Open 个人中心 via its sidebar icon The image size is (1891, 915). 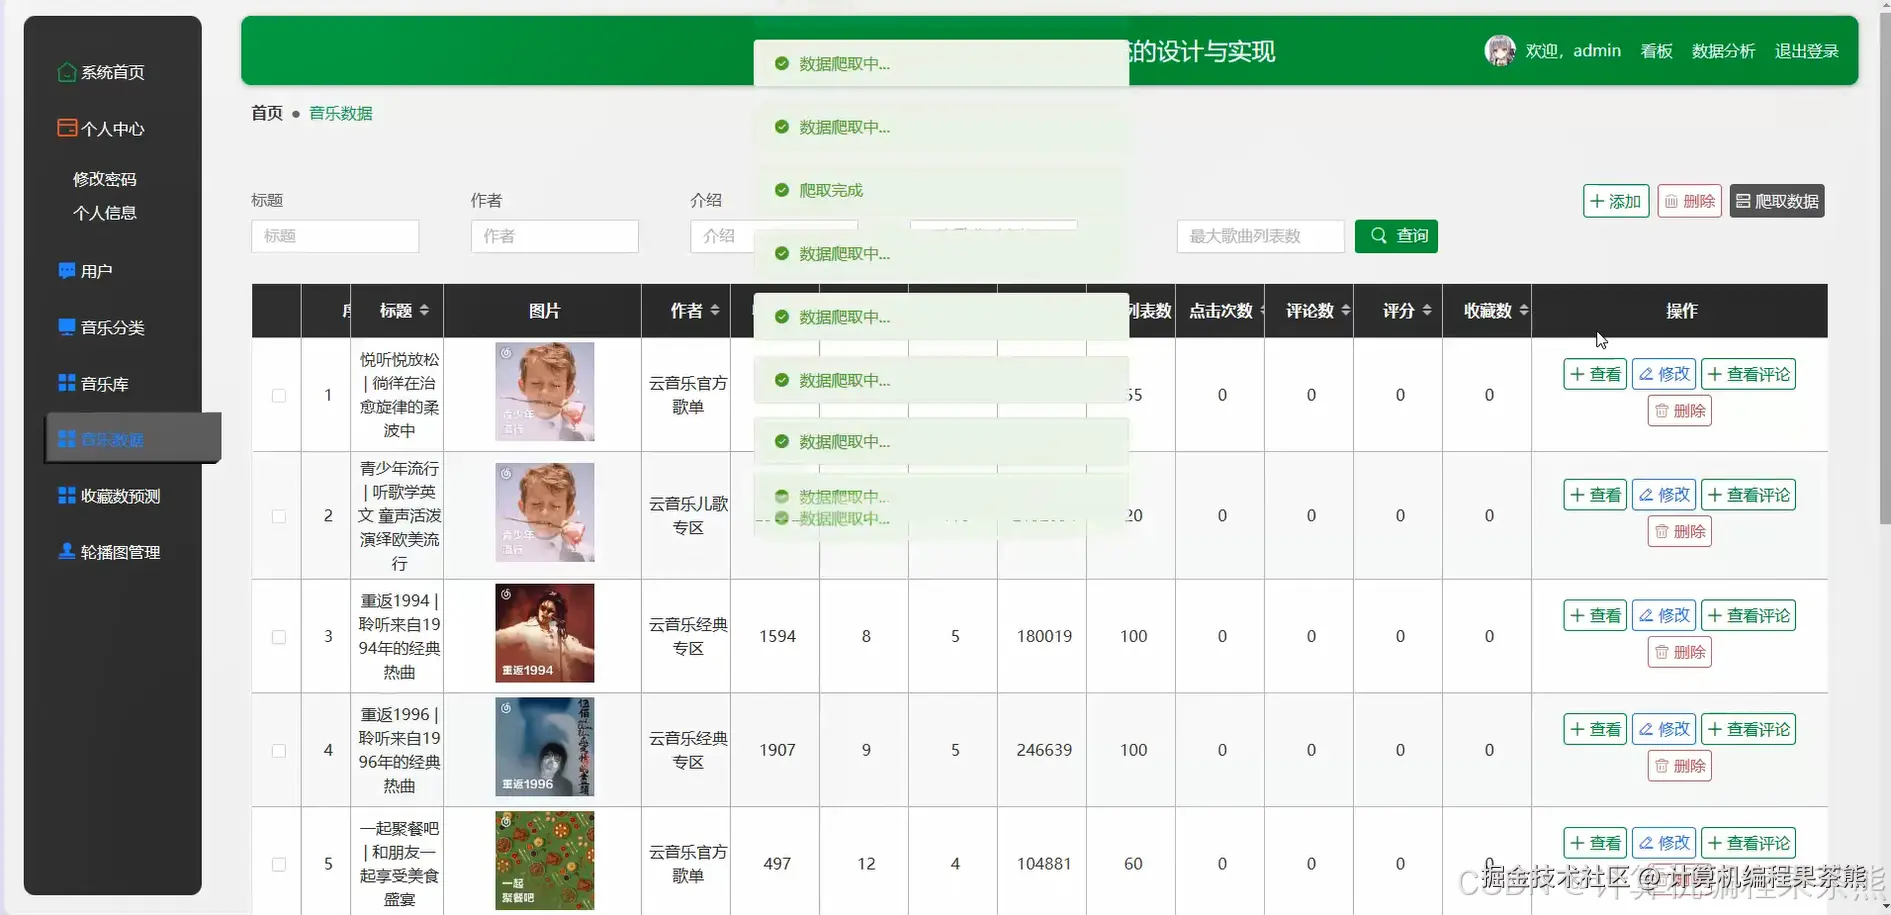pyautogui.click(x=66, y=127)
